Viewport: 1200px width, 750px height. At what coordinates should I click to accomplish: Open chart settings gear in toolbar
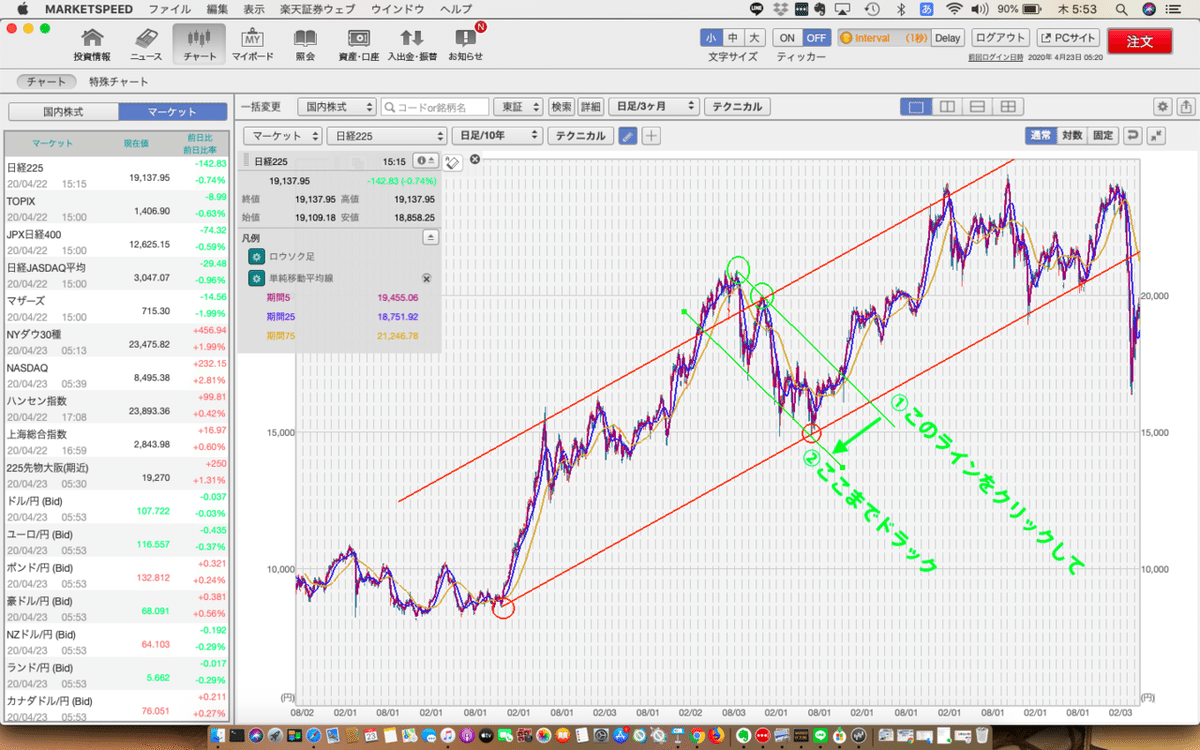pyautogui.click(x=1162, y=106)
